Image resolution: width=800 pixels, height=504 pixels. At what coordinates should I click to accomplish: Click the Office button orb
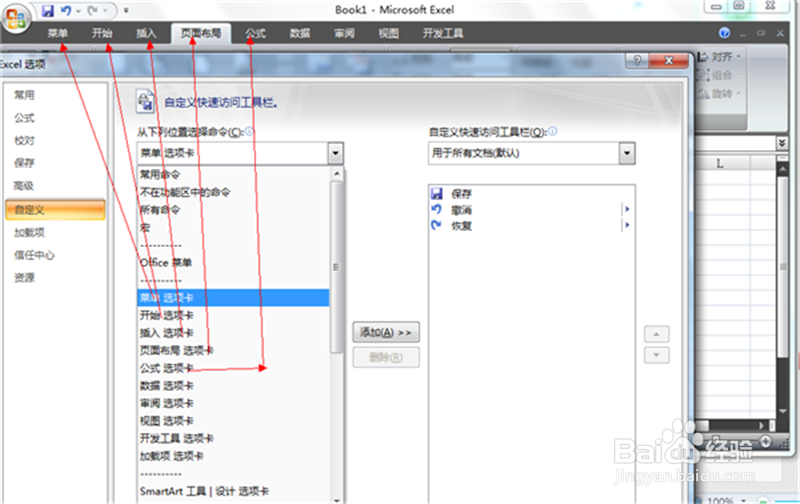[x=16, y=18]
